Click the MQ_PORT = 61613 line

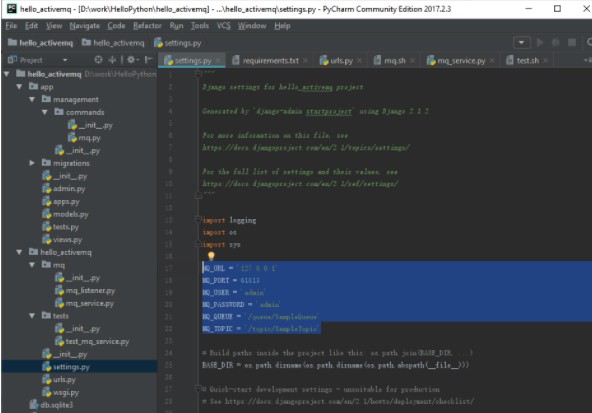pos(231,280)
